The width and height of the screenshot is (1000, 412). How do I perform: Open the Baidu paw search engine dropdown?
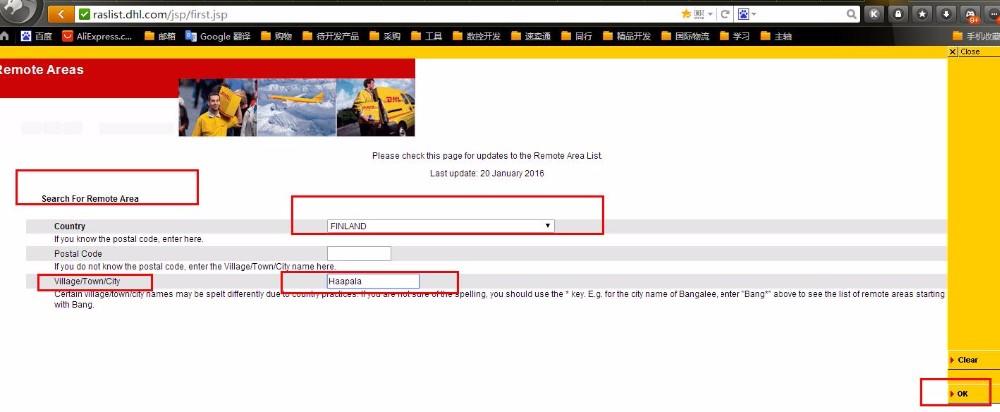tap(746, 14)
